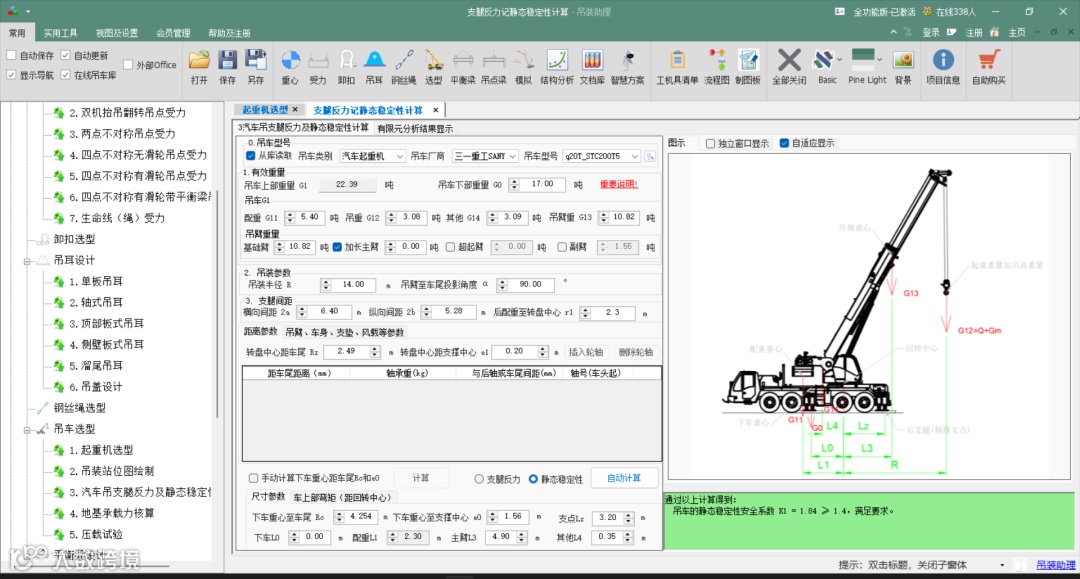Click 重要说明! link
This screenshot has height=579, width=1080.
pos(619,185)
